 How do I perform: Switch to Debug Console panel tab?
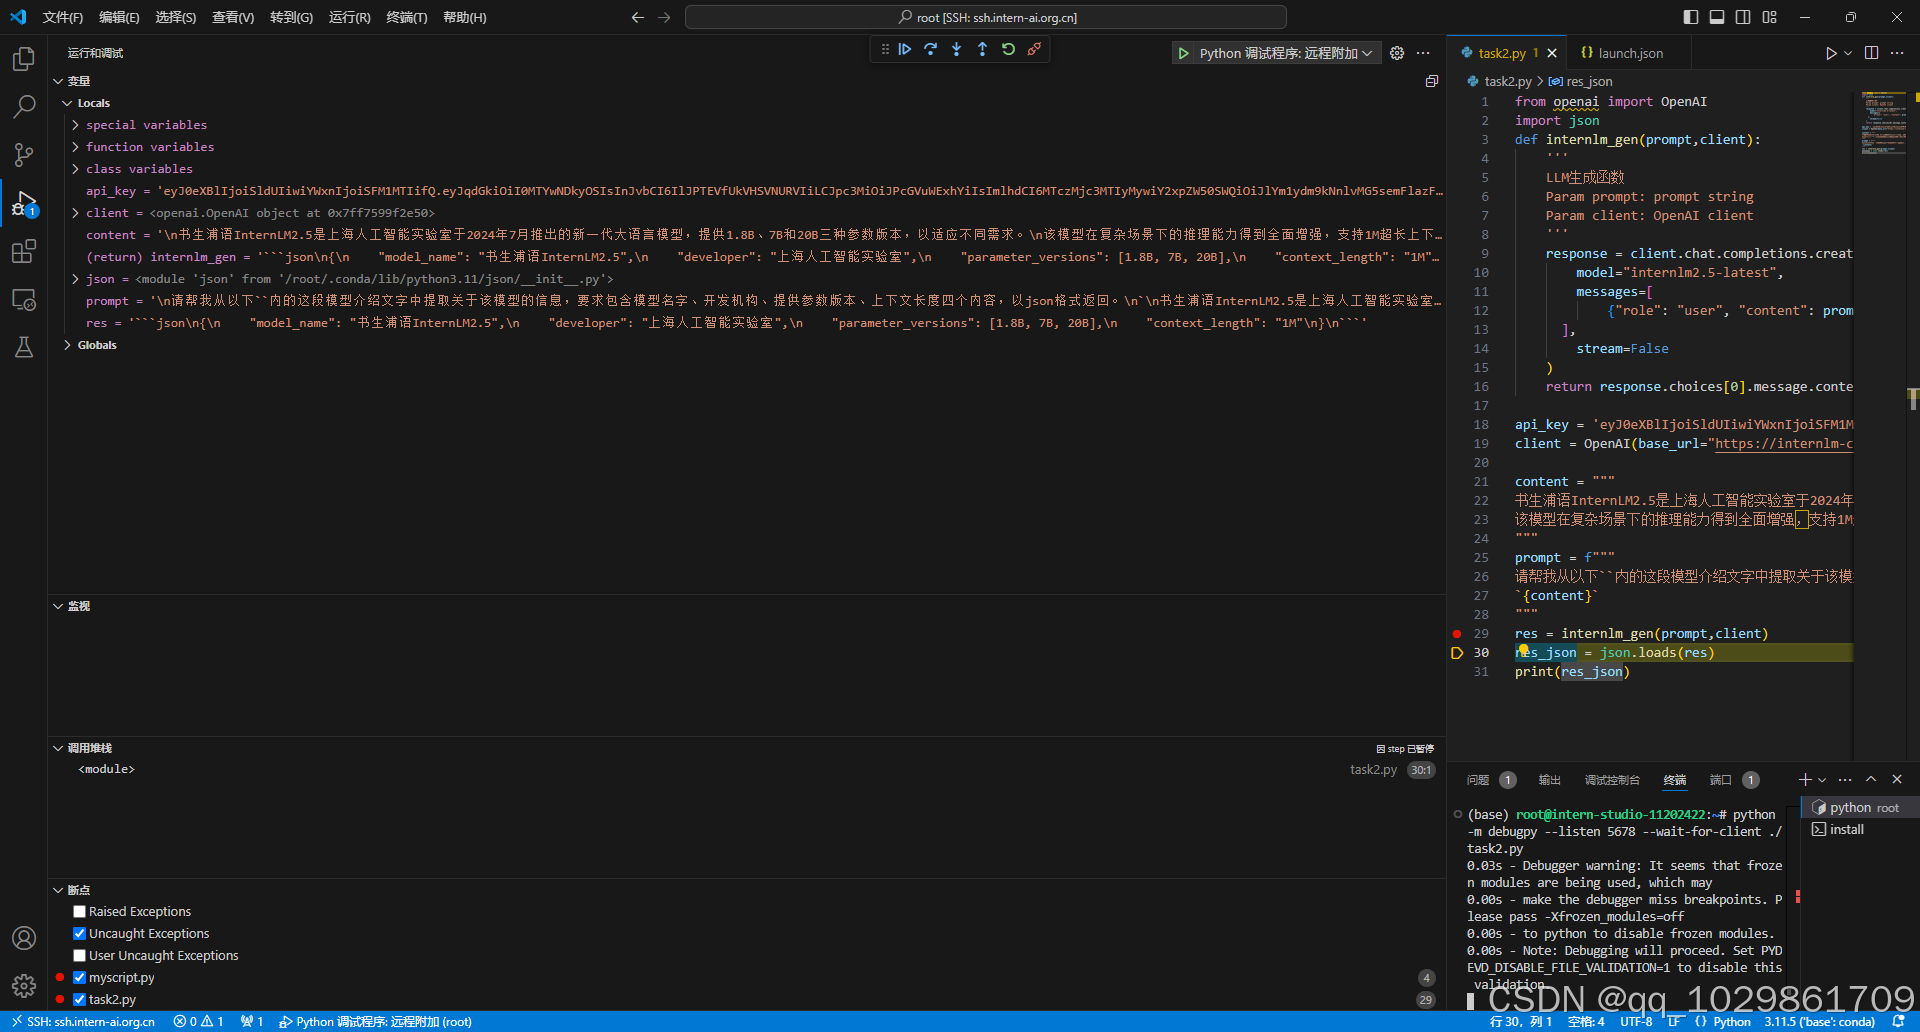(1612, 780)
